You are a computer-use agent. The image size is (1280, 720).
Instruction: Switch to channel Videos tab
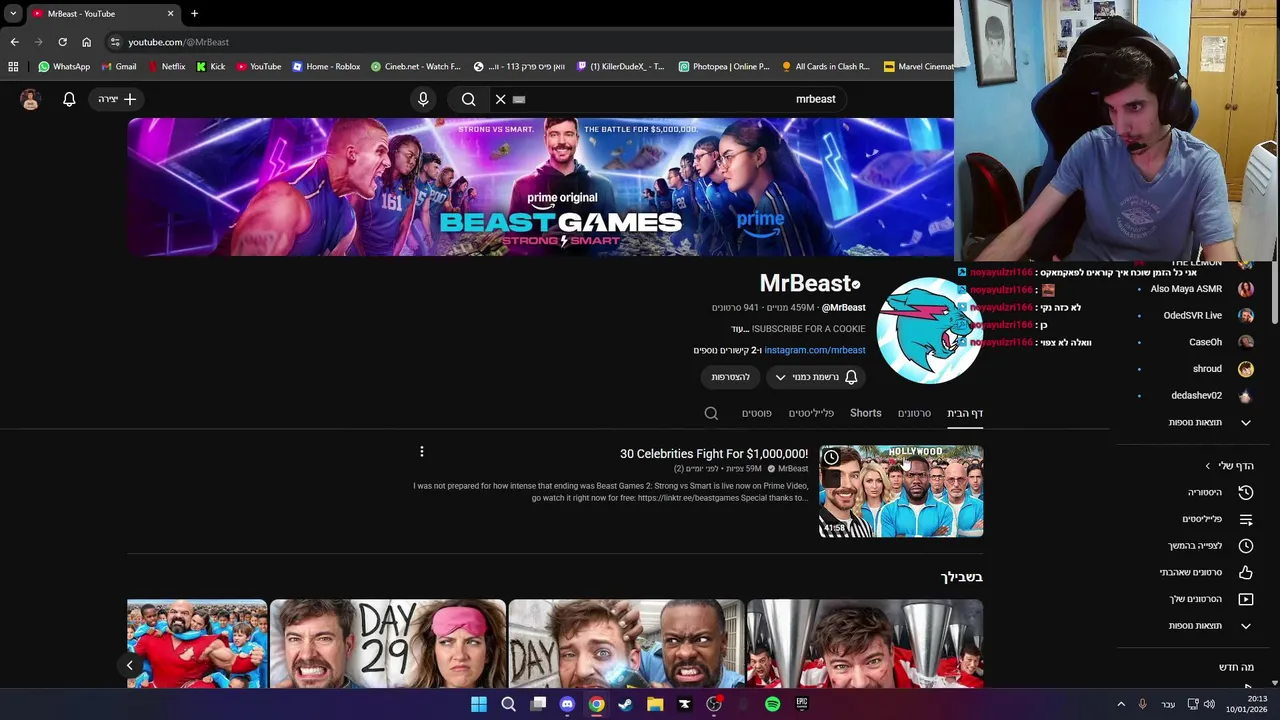click(x=914, y=413)
